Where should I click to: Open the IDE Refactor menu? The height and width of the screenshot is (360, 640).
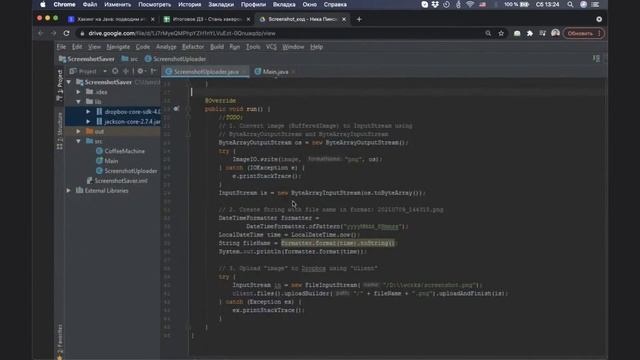click(193, 47)
